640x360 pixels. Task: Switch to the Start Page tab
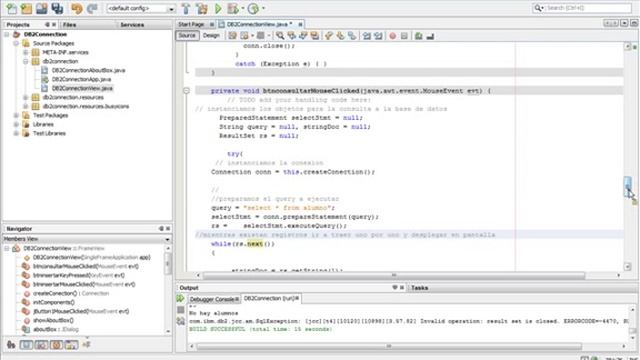pyautogui.click(x=191, y=24)
